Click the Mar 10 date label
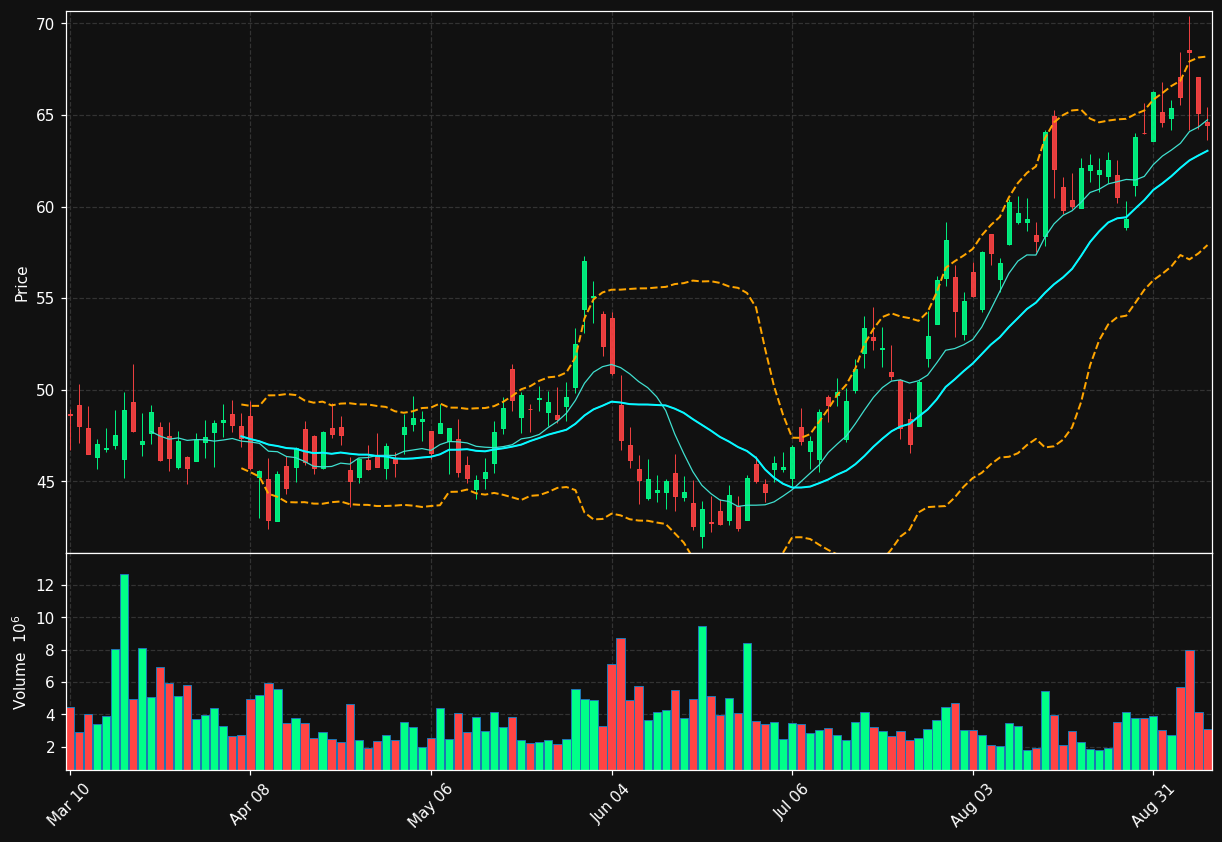The height and width of the screenshot is (842, 1222). tap(69, 803)
